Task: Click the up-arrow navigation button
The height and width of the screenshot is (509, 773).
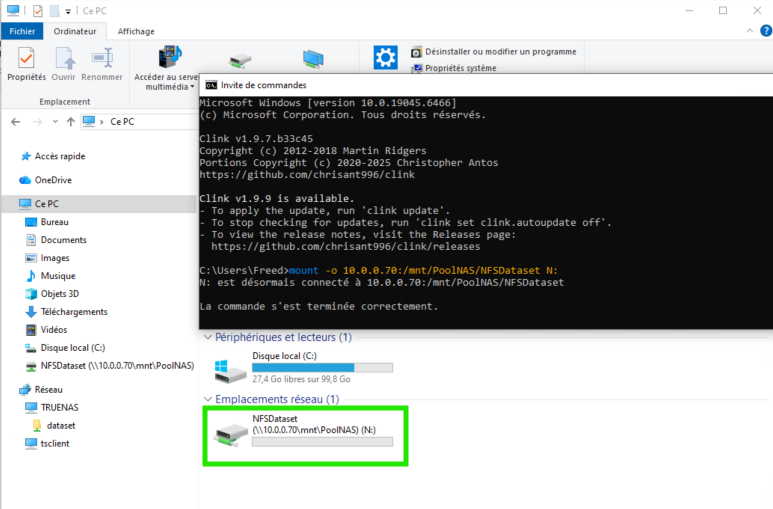Action: (x=69, y=121)
